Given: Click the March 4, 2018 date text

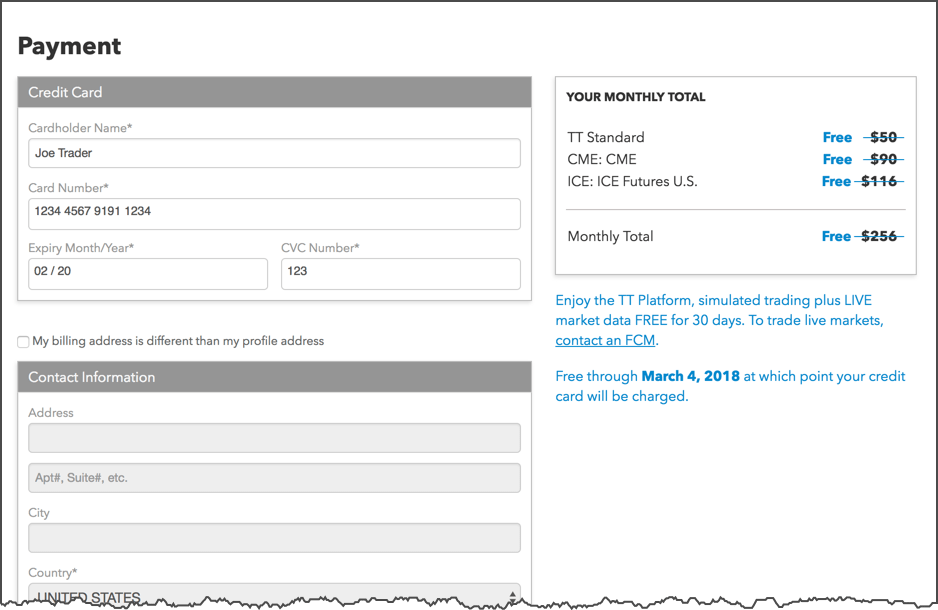Looking at the screenshot, I should (x=690, y=376).
